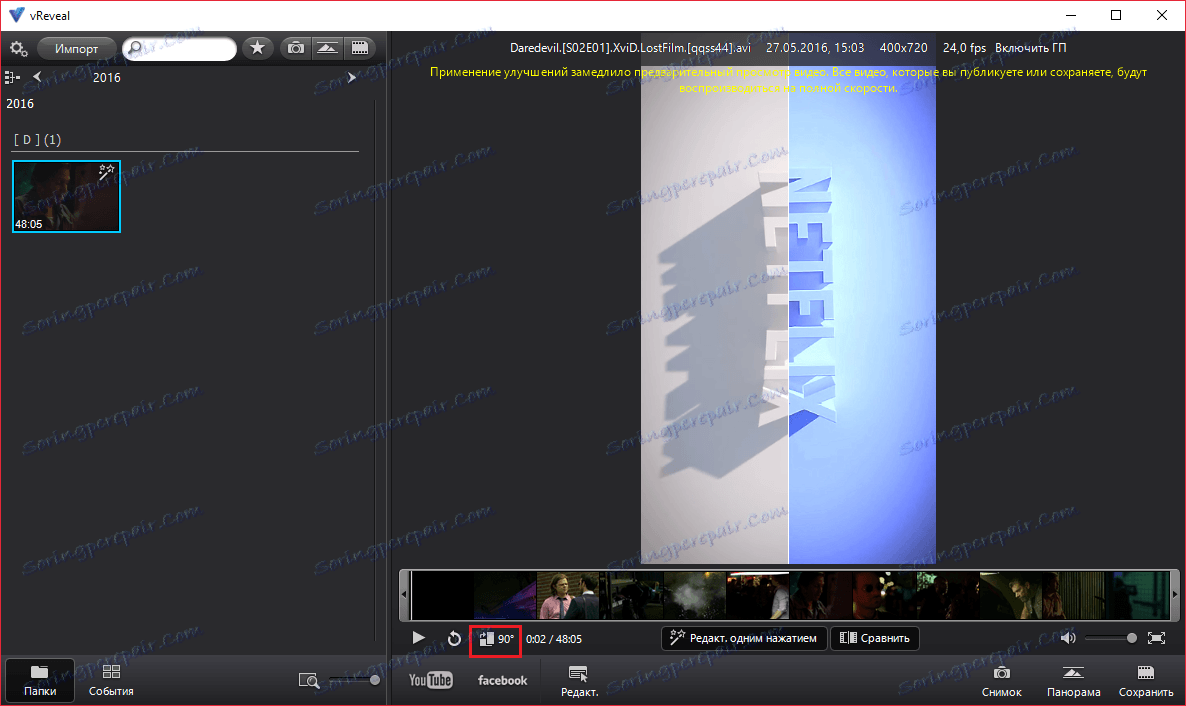The width and height of the screenshot is (1186, 706).
Task: Jump to frame with man in pink shirt
Action: 568,596
